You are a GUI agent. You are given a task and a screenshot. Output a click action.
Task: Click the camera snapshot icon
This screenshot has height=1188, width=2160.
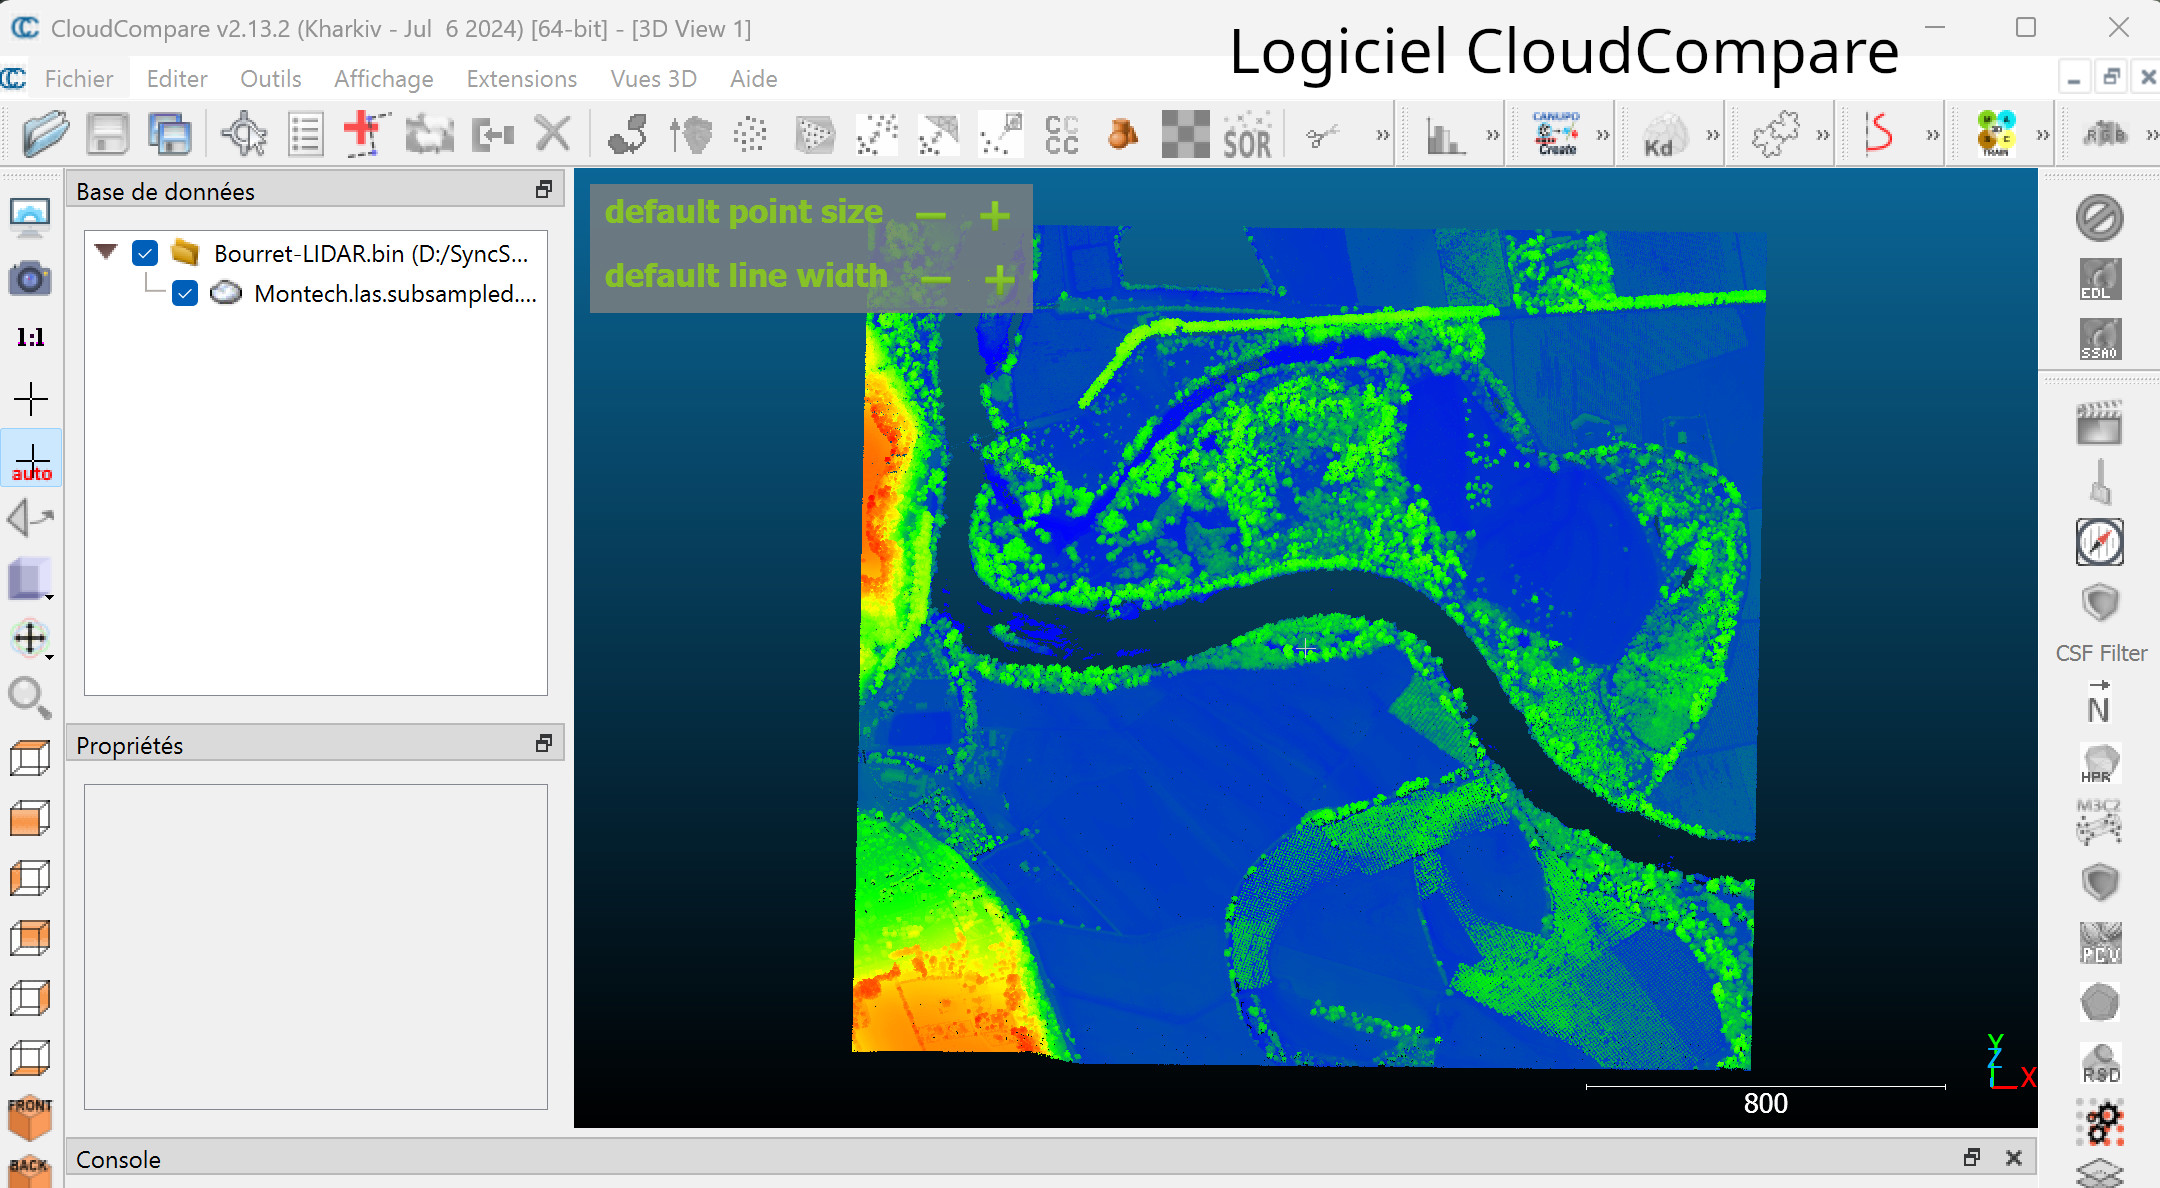pos(30,278)
